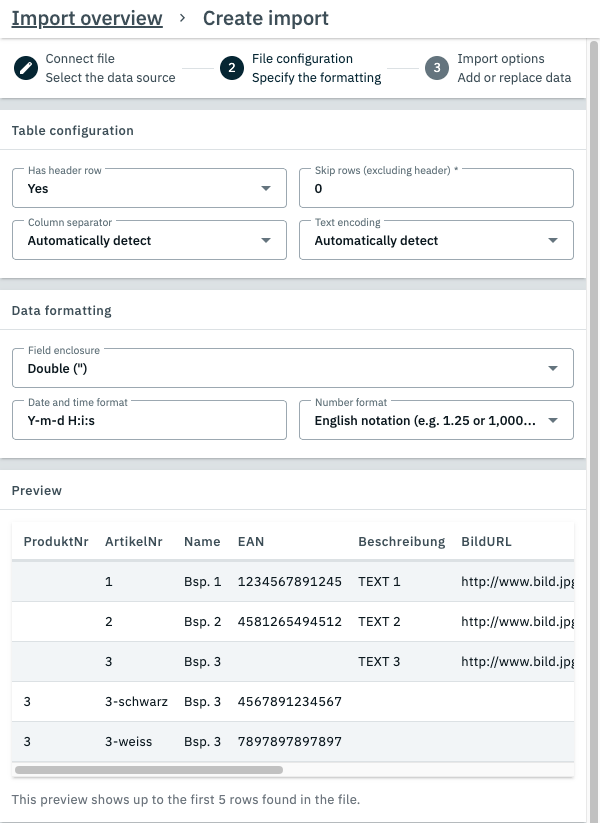Click the step 2 File configuration circle
The height and width of the screenshot is (823, 600).
tap(231, 68)
